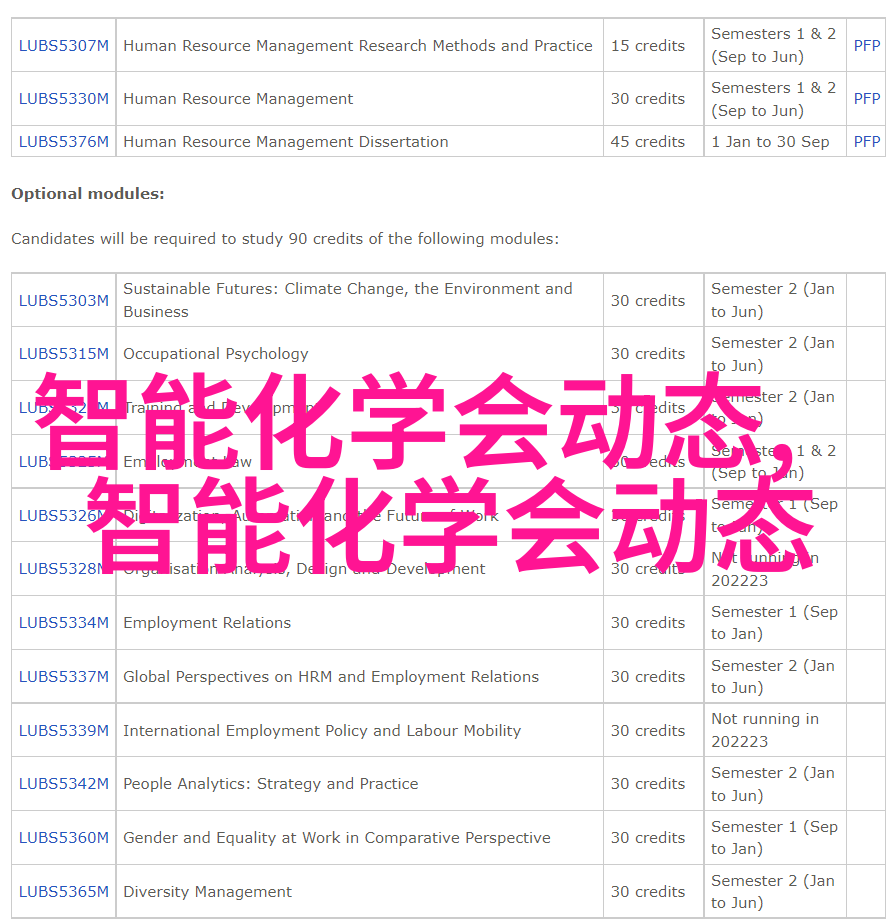Image resolution: width=895 pixels, height=922 pixels.
Task: Select the '45 credits' cell
Action: pyautogui.click(x=653, y=141)
